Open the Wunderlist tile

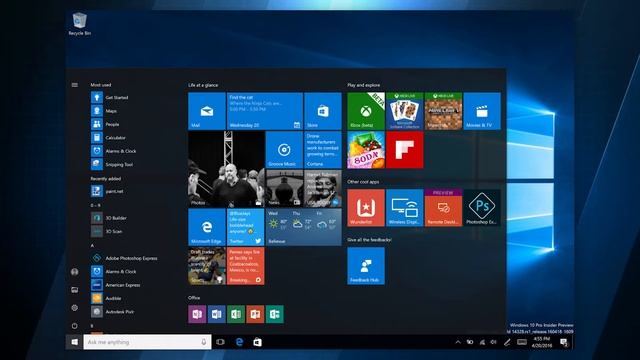[x=366, y=208]
